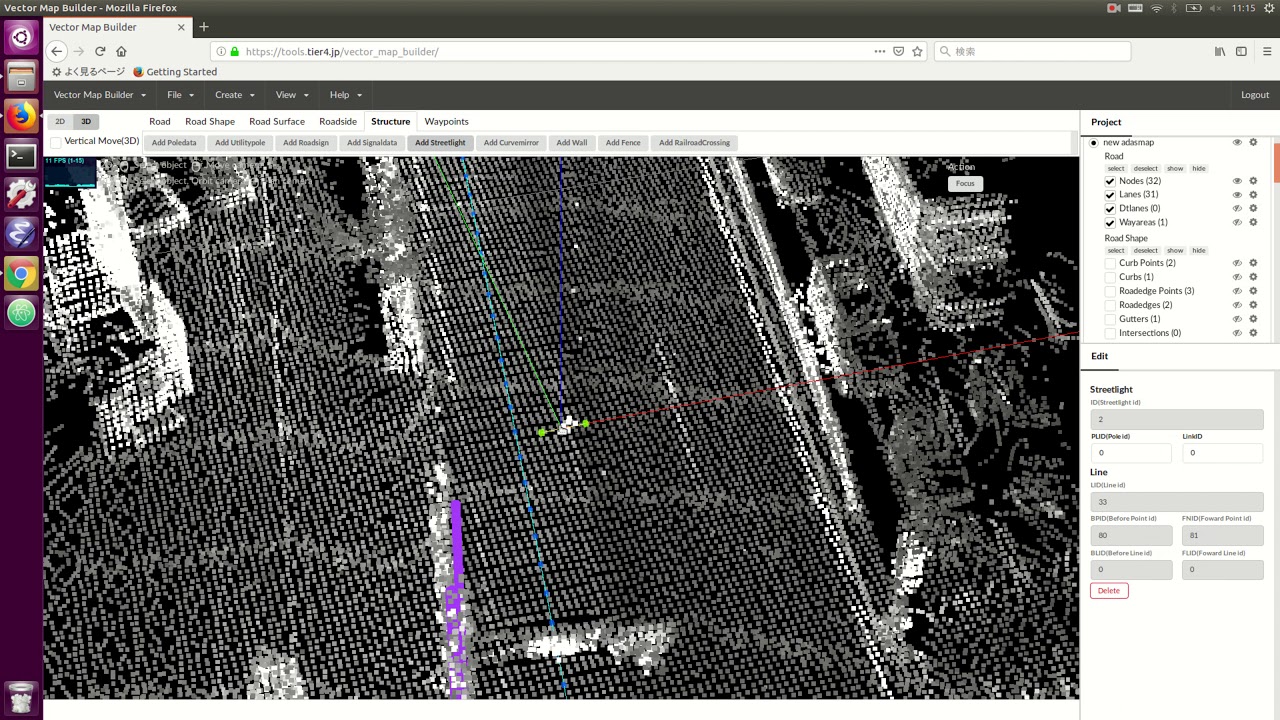Open Firefox hamburger menu
Viewport: 1280px width, 720px height.
click(1267, 51)
